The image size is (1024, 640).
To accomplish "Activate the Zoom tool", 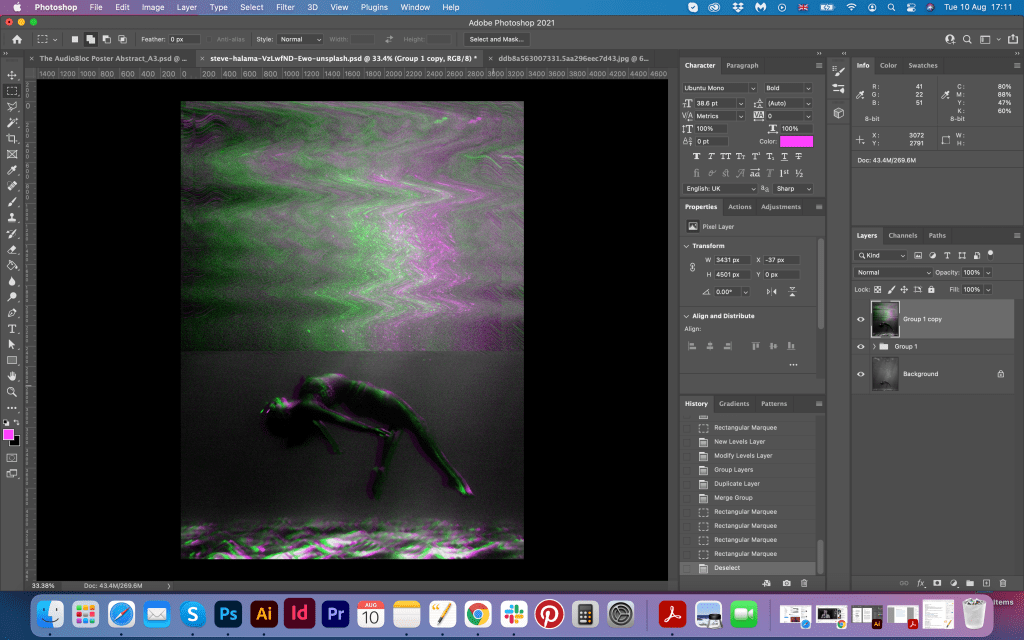I will [x=12, y=391].
